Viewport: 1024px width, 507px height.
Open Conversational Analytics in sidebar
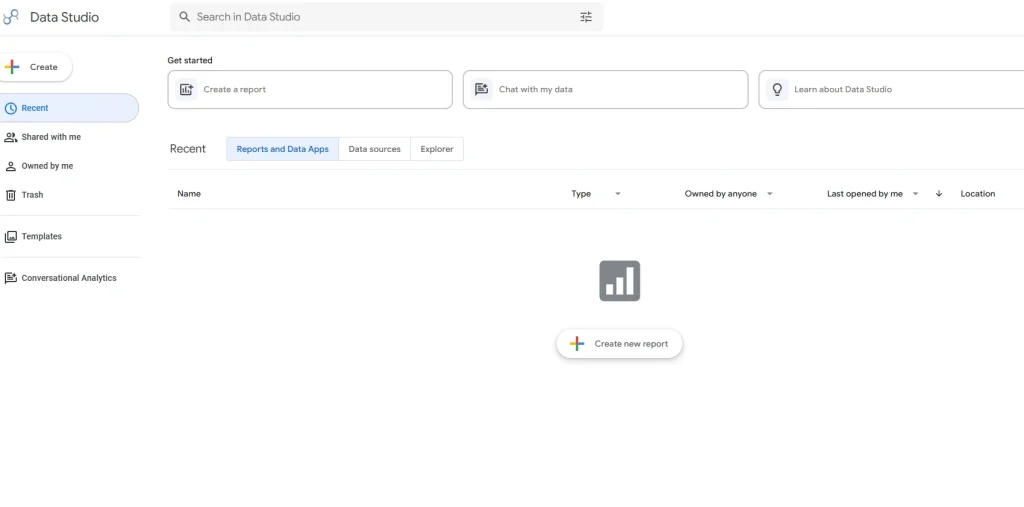coord(69,278)
